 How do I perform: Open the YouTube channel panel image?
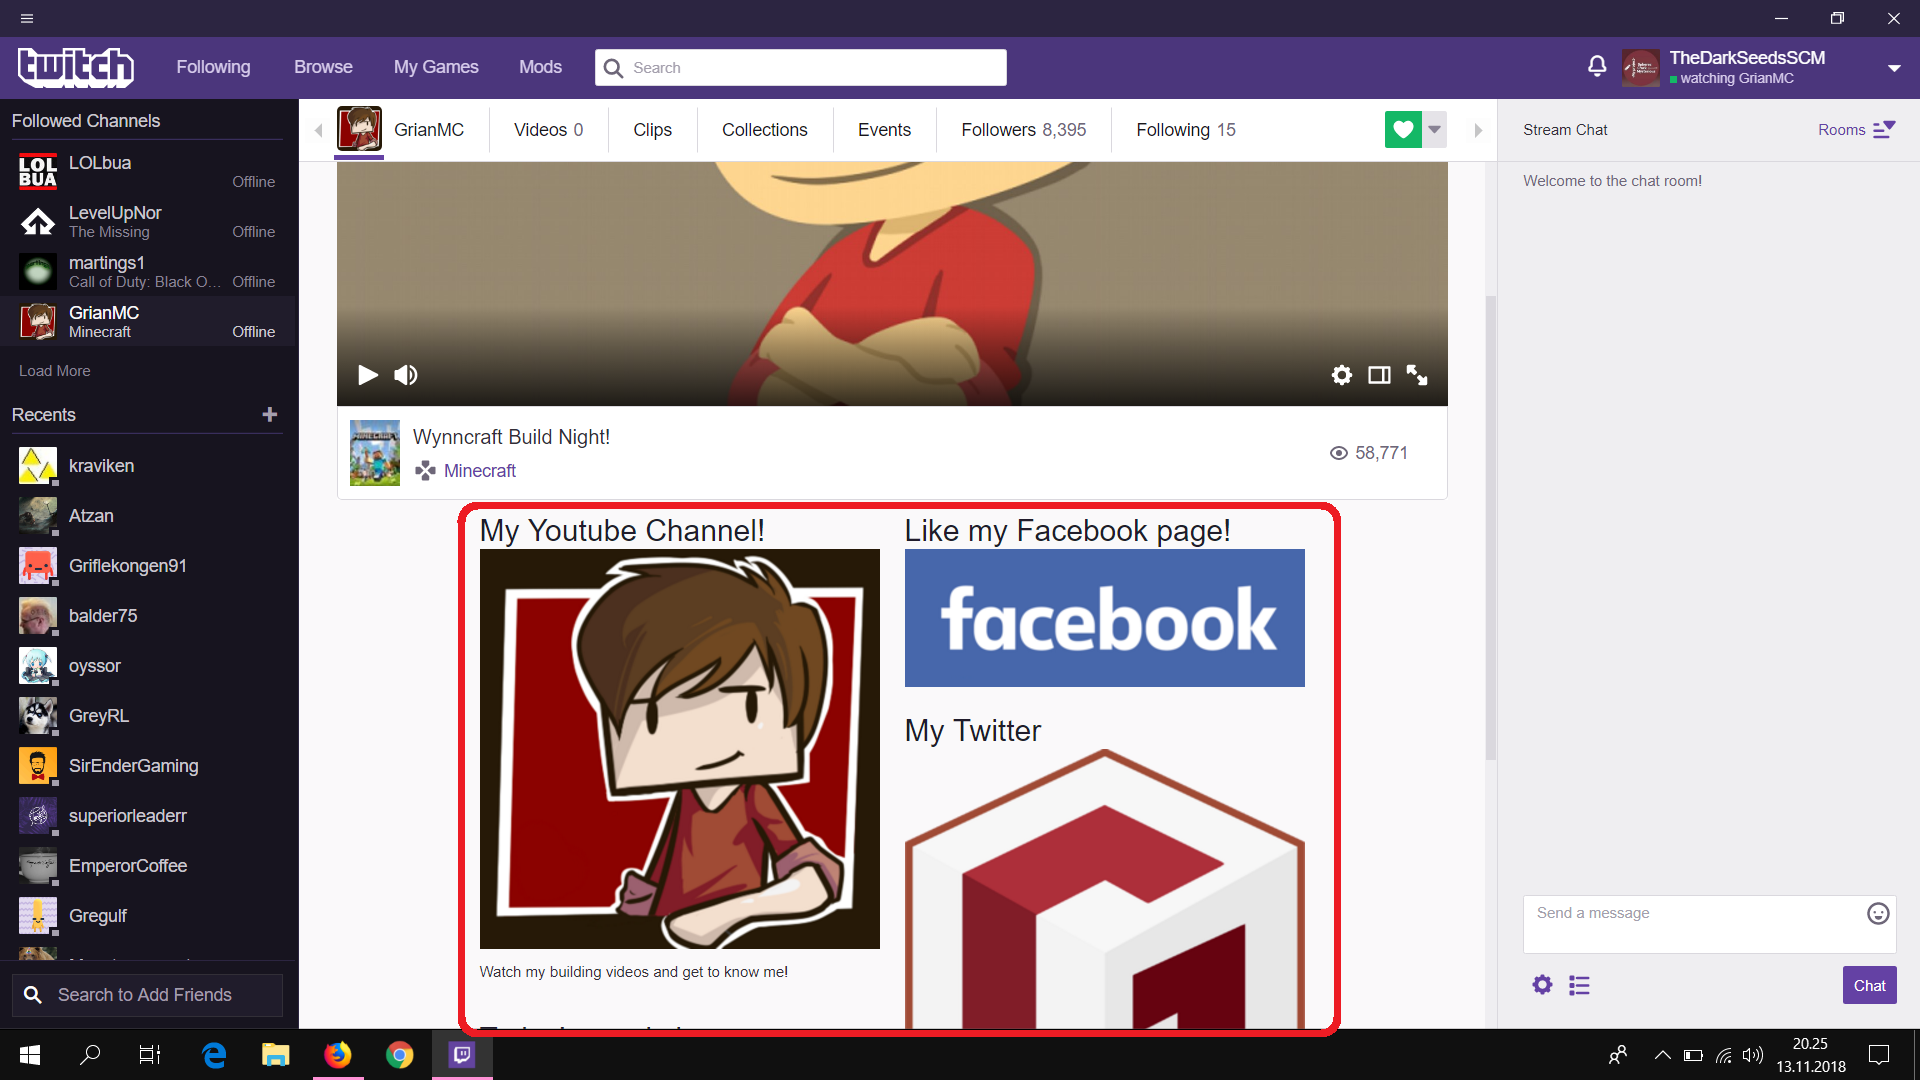(x=680, y=749)
